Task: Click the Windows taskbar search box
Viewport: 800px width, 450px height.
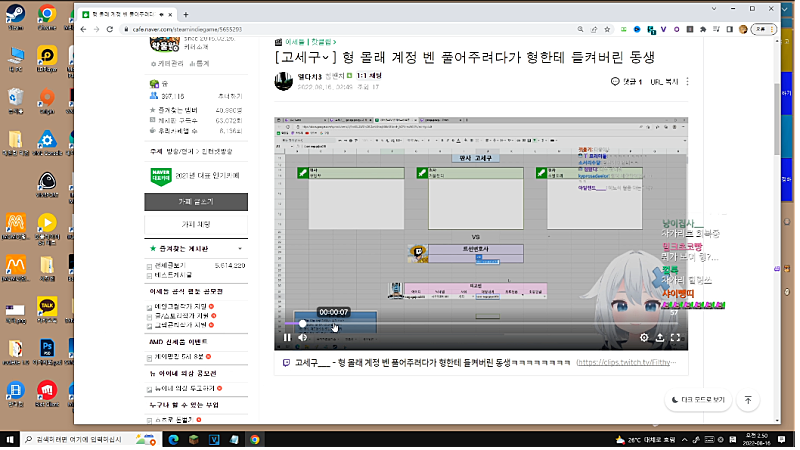Action: 91,439
